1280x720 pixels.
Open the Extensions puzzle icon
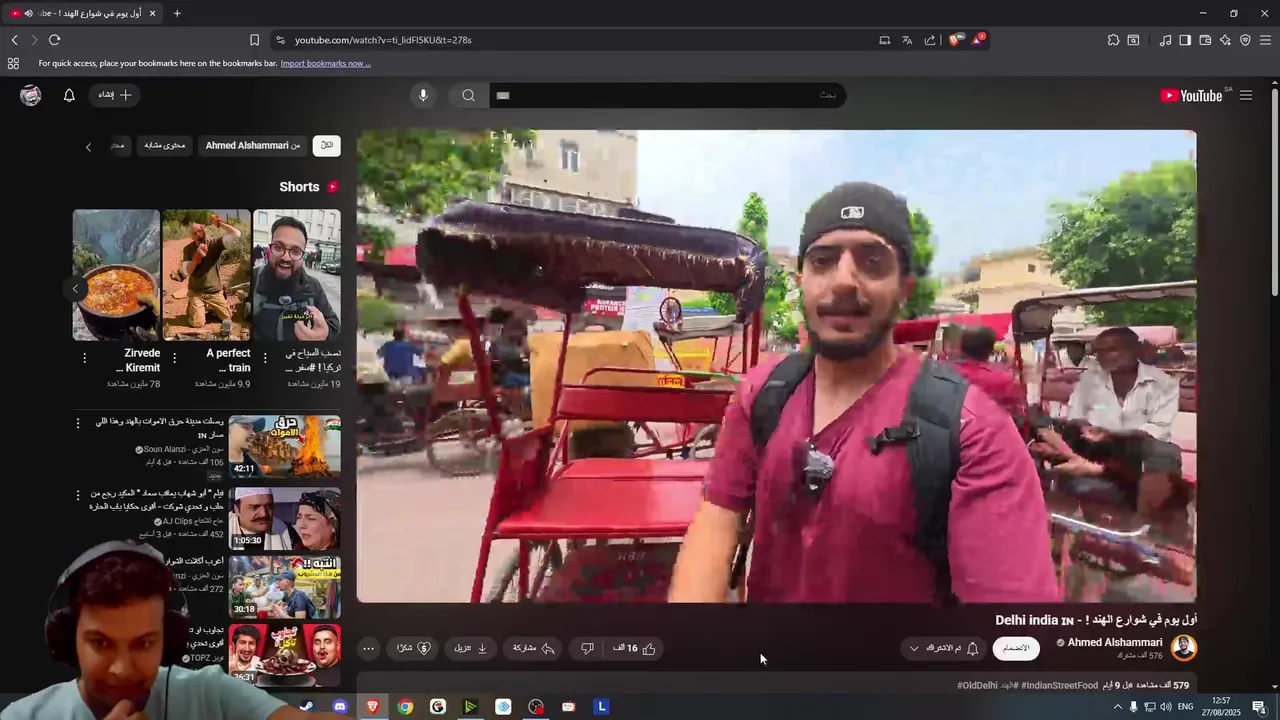click(1113, 40)
